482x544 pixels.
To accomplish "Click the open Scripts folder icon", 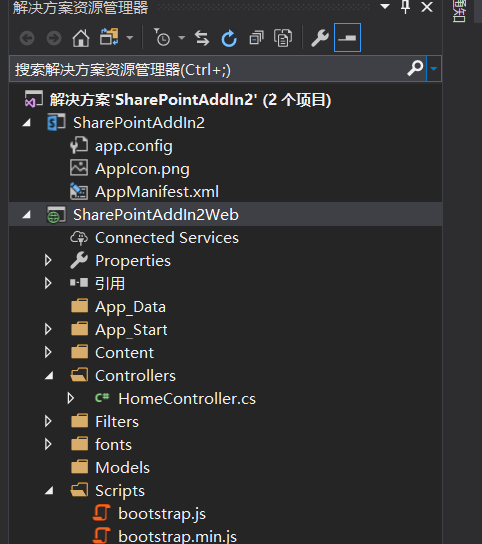I will tap(79, 490).
